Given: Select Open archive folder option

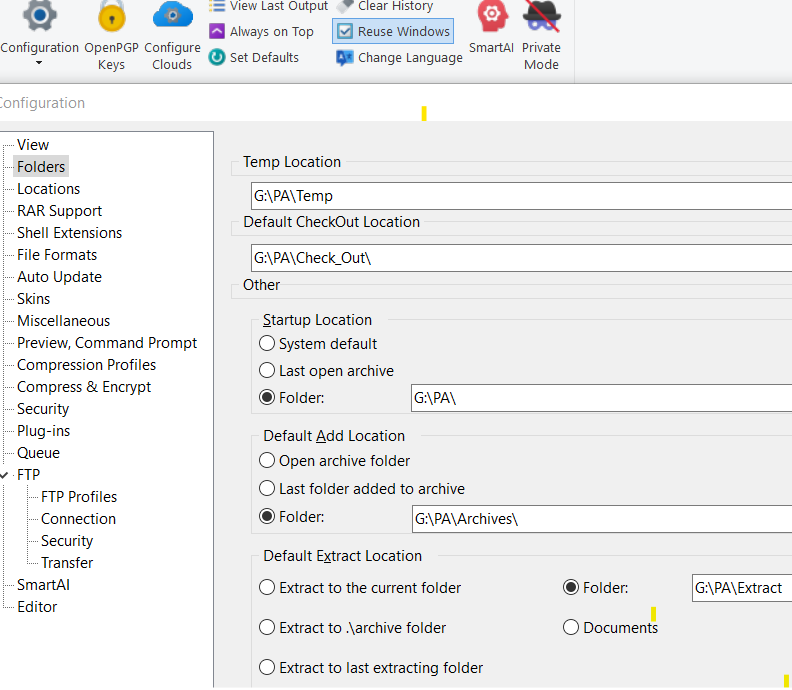Looking at the screenshot, I should [267, 461].
